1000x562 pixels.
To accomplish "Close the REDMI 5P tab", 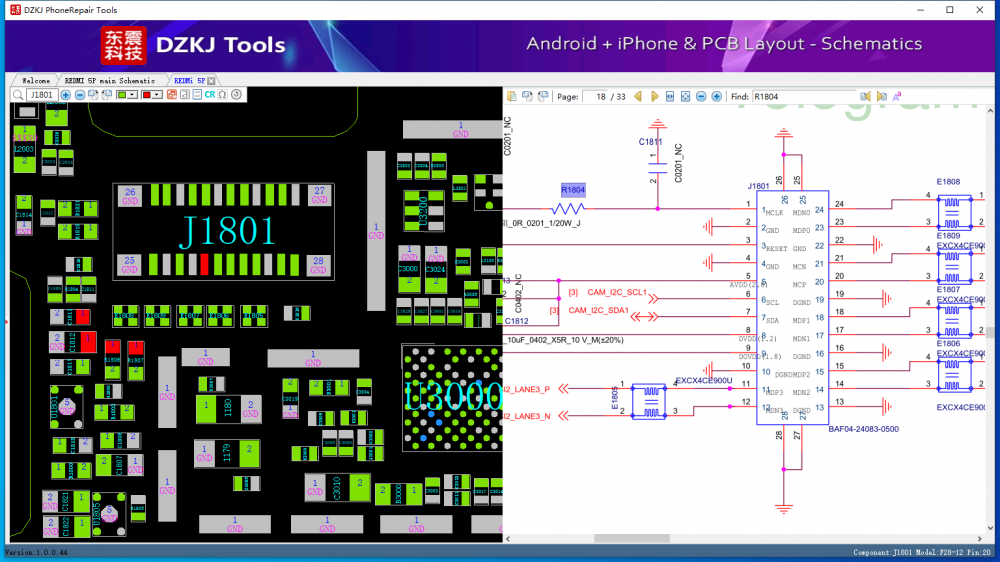I will (x=211, y=80).
